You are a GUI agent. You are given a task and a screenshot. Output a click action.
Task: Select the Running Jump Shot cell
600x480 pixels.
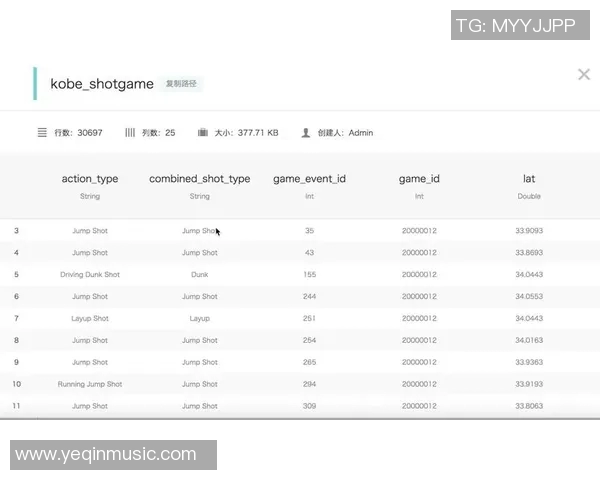pos(90,384)
